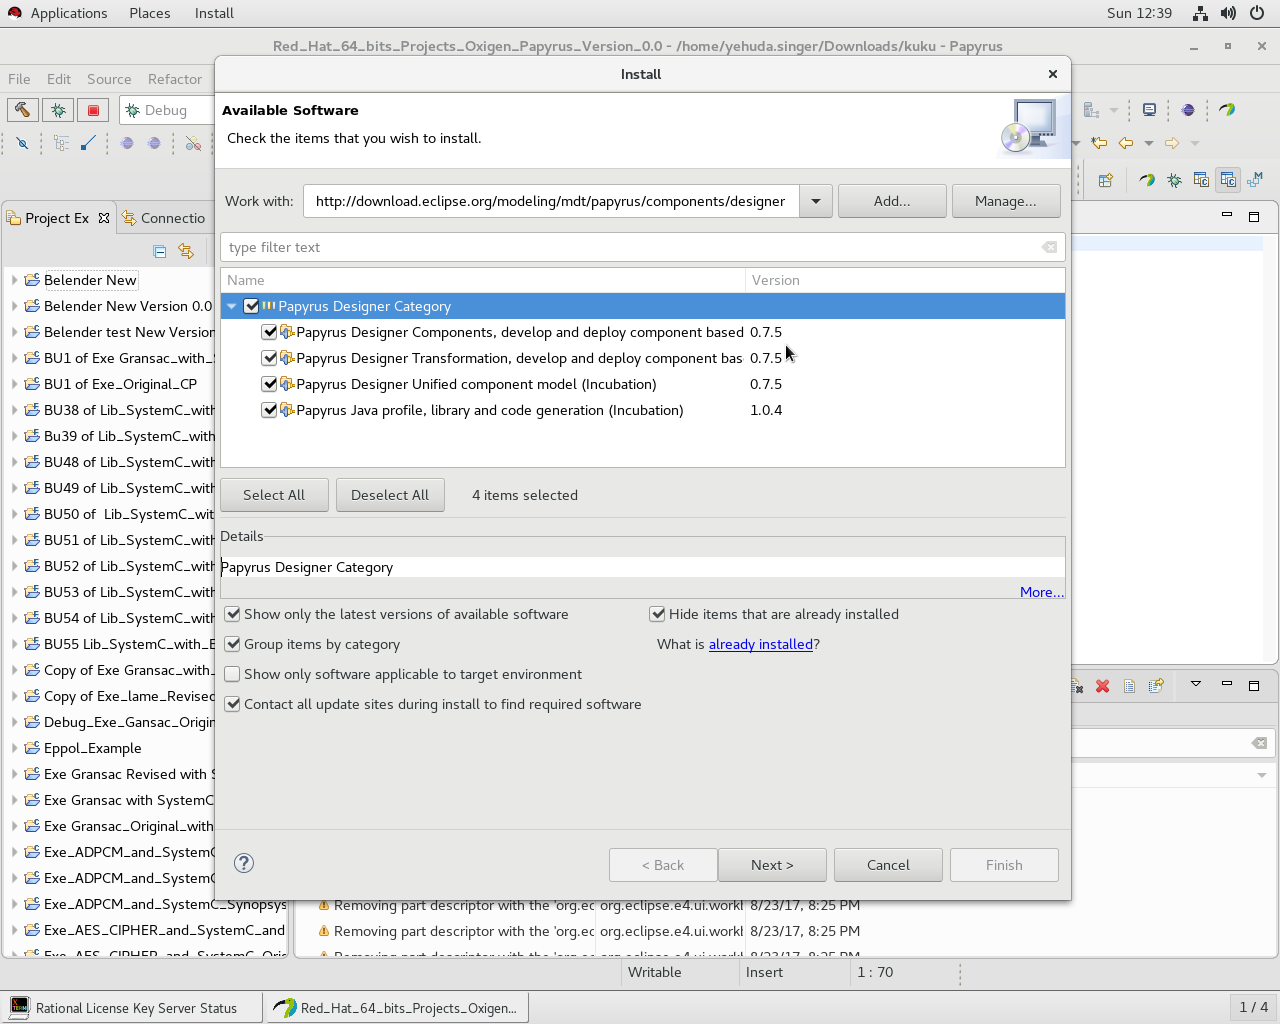
Task: Expand the BU55 Lib_SystemC project
Action: coord(14,644)
